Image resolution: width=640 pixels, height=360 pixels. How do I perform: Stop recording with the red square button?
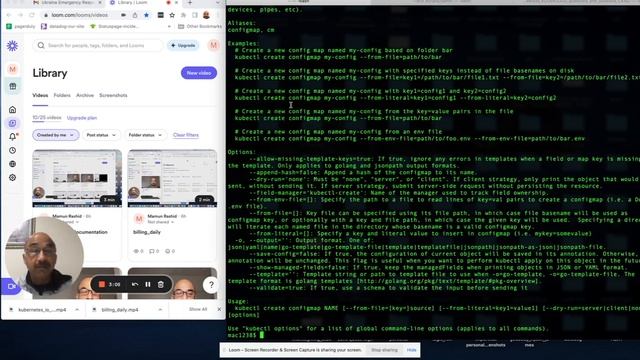(x=102, y=284)
